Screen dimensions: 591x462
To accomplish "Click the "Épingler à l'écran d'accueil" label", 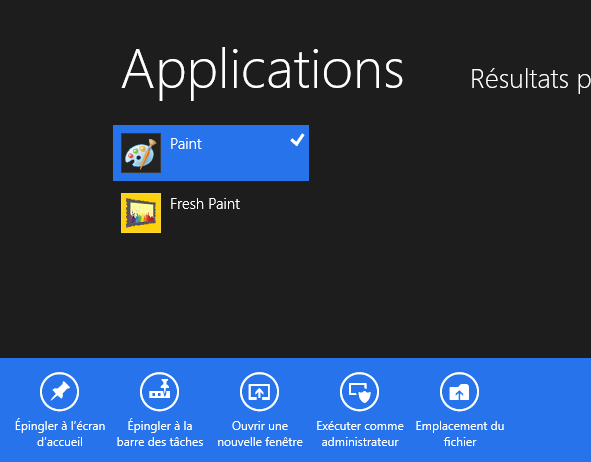I will [60, 434].
